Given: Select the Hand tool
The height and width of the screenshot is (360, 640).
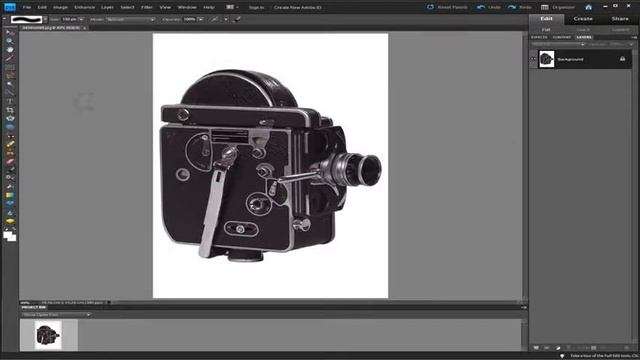Looking at the screenshot, I should 10,50.
